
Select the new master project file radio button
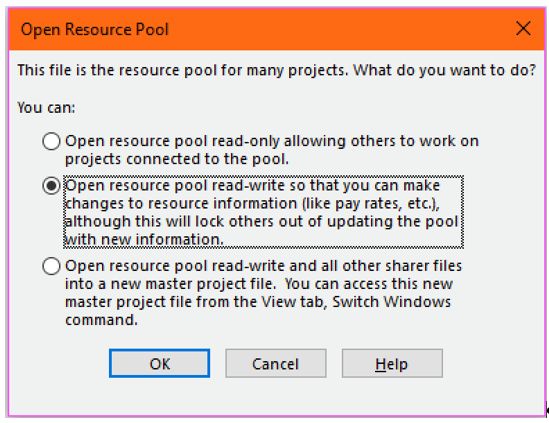pos(51,266)
